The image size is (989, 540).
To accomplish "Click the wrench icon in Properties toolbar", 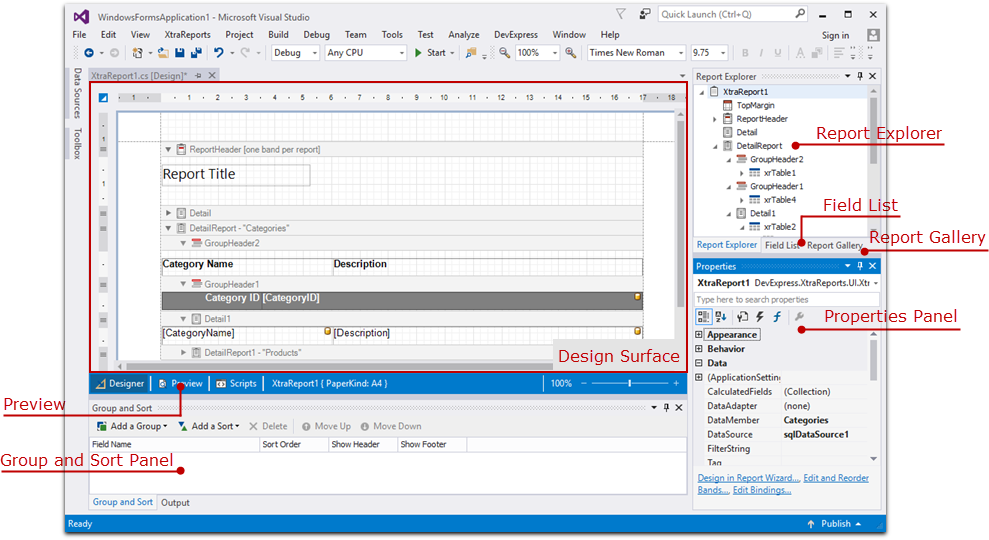I will tap(799, 317).
